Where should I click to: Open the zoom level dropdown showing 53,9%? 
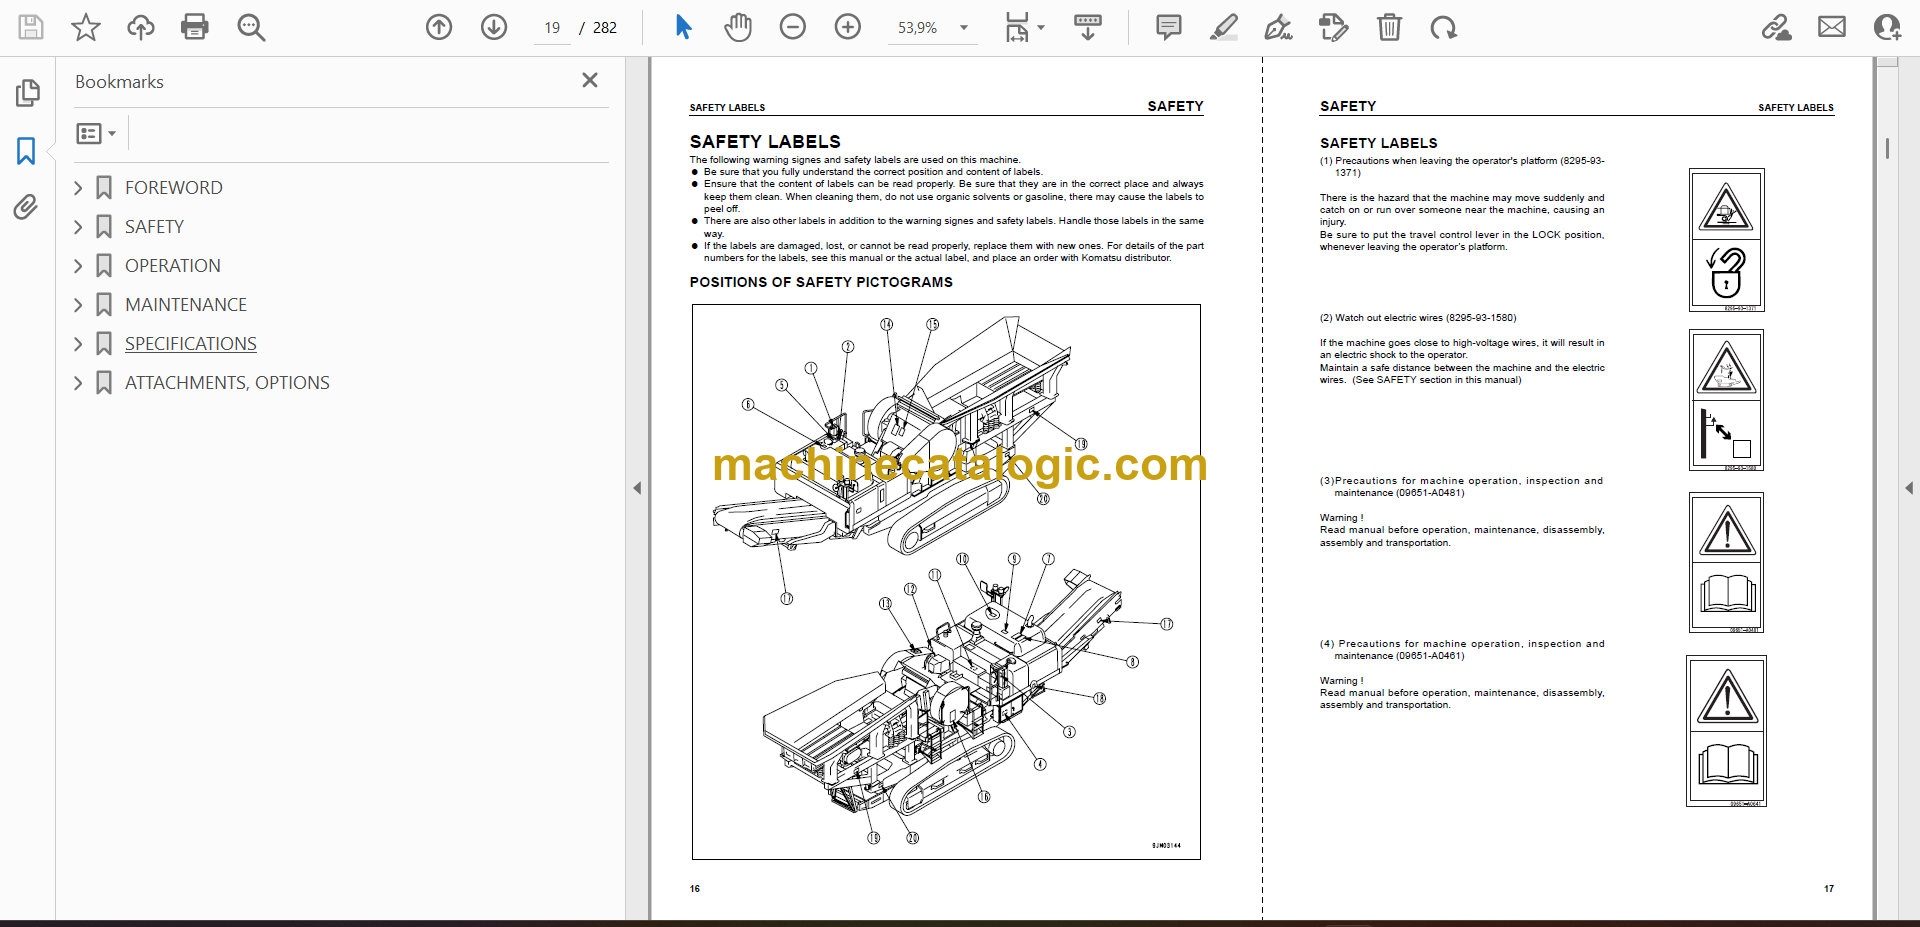[x=932, y=28]
